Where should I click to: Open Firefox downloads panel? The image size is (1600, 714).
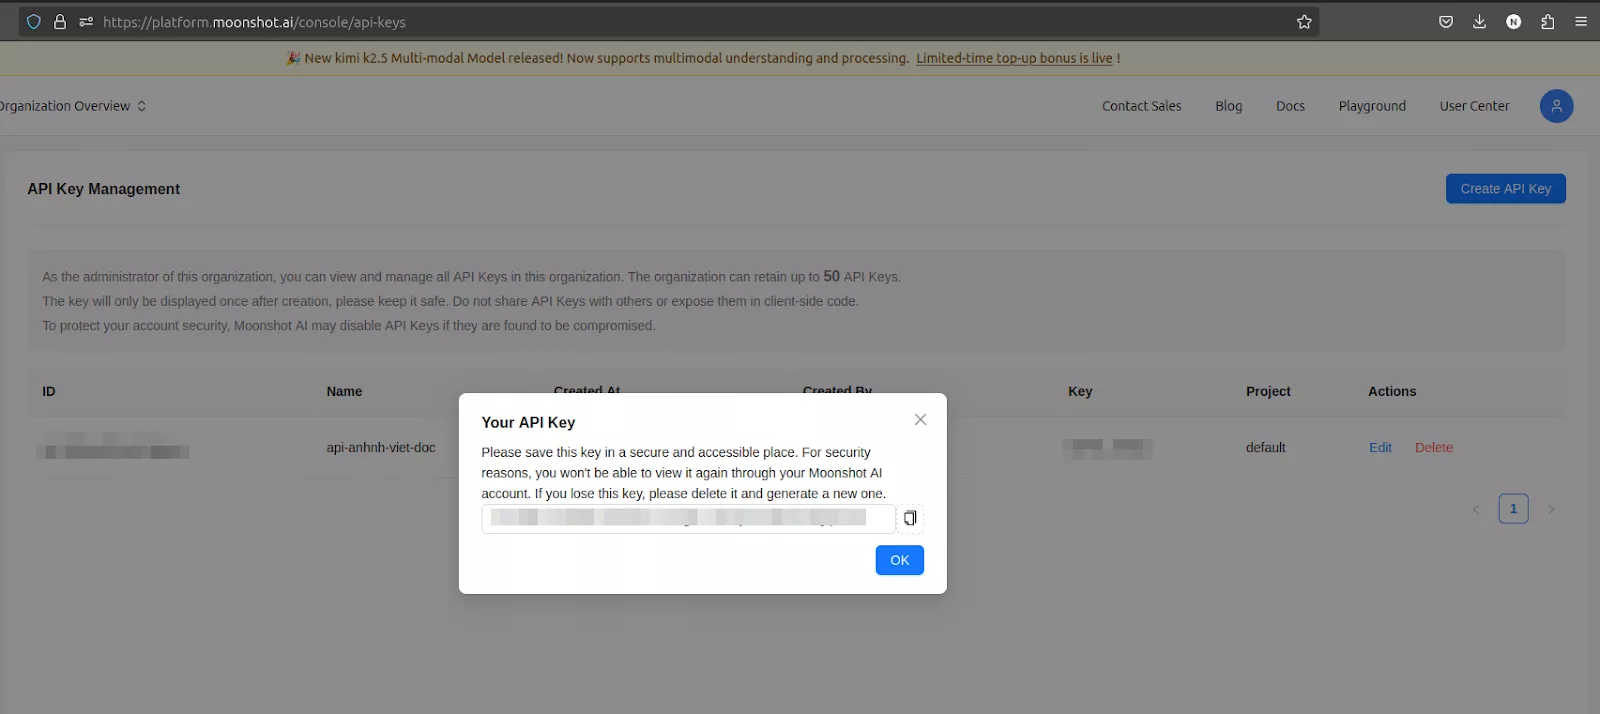pyautogui.click(x=1479, y=22)
